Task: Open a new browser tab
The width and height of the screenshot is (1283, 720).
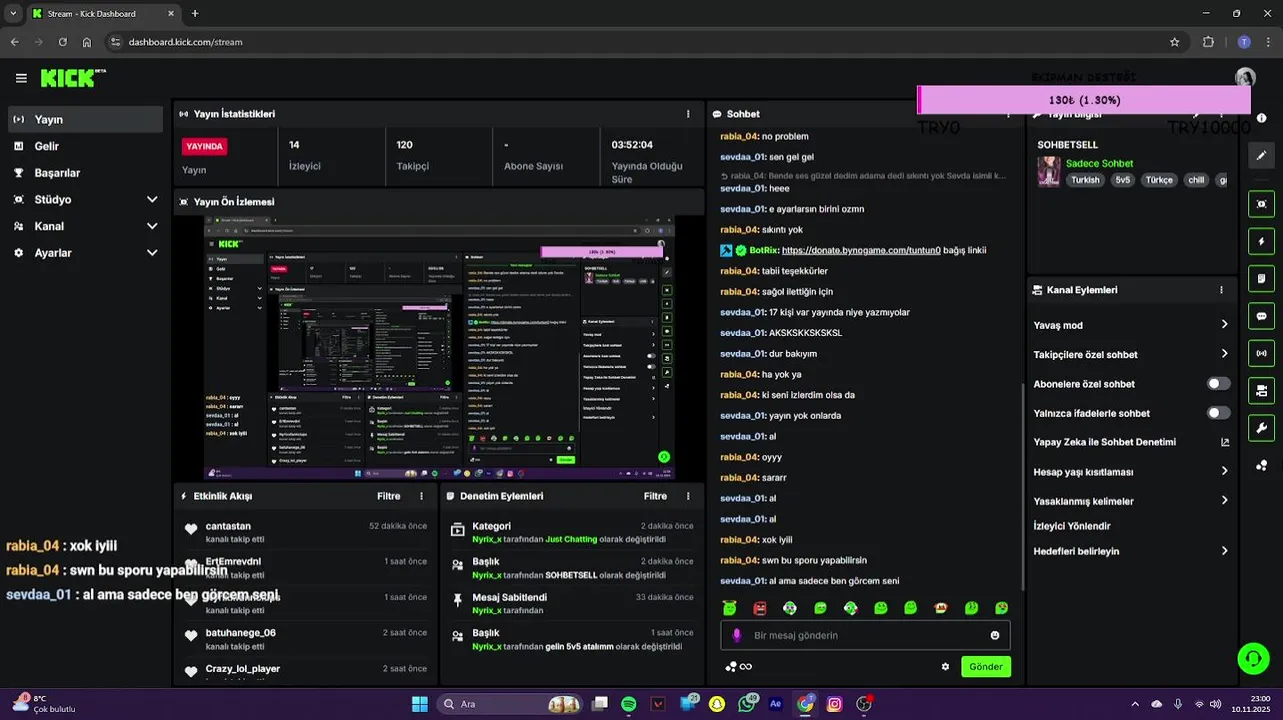Action: [x=195, y=14]
